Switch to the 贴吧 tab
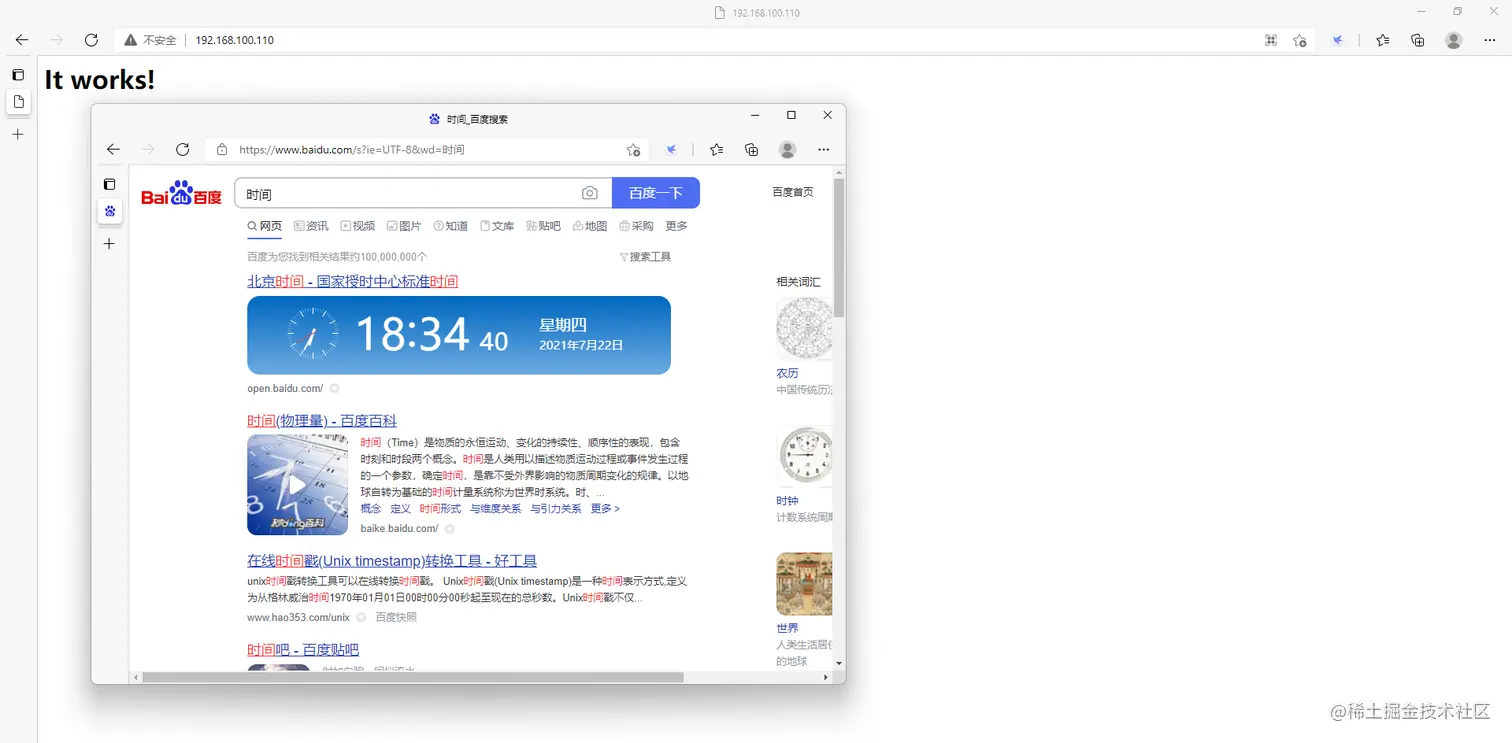 point(543,226)
